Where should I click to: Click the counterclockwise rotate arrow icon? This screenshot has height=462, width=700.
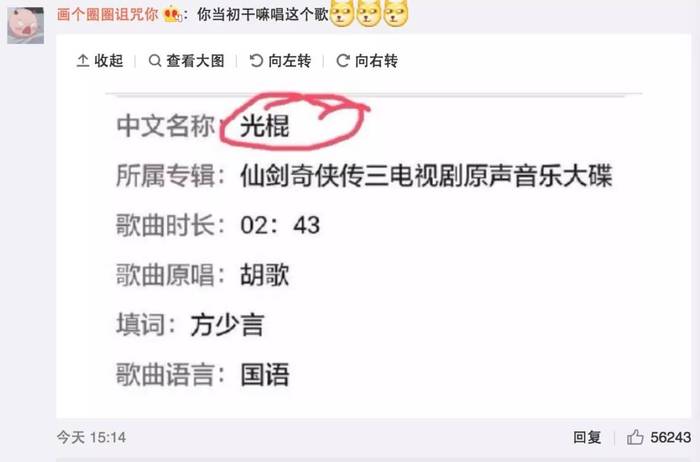[256, 60]
